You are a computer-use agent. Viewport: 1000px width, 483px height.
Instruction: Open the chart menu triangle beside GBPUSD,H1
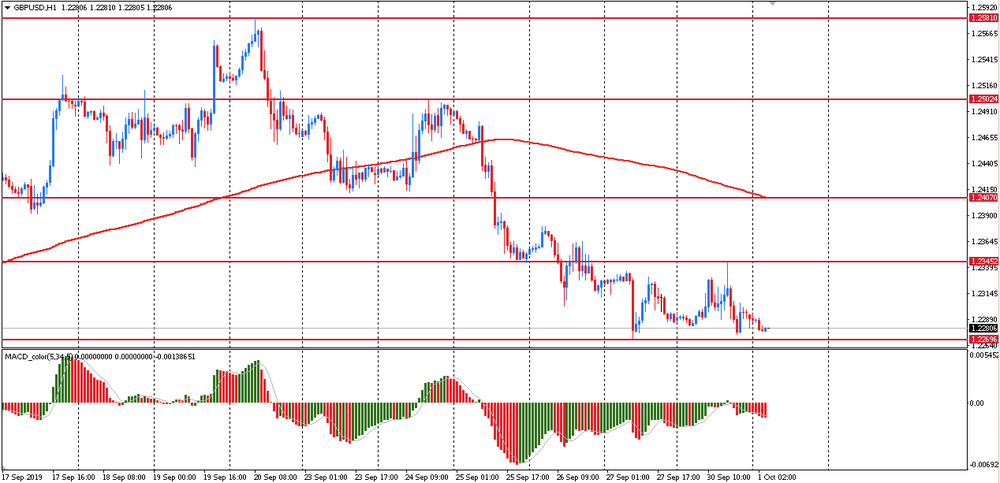point(7,8)
